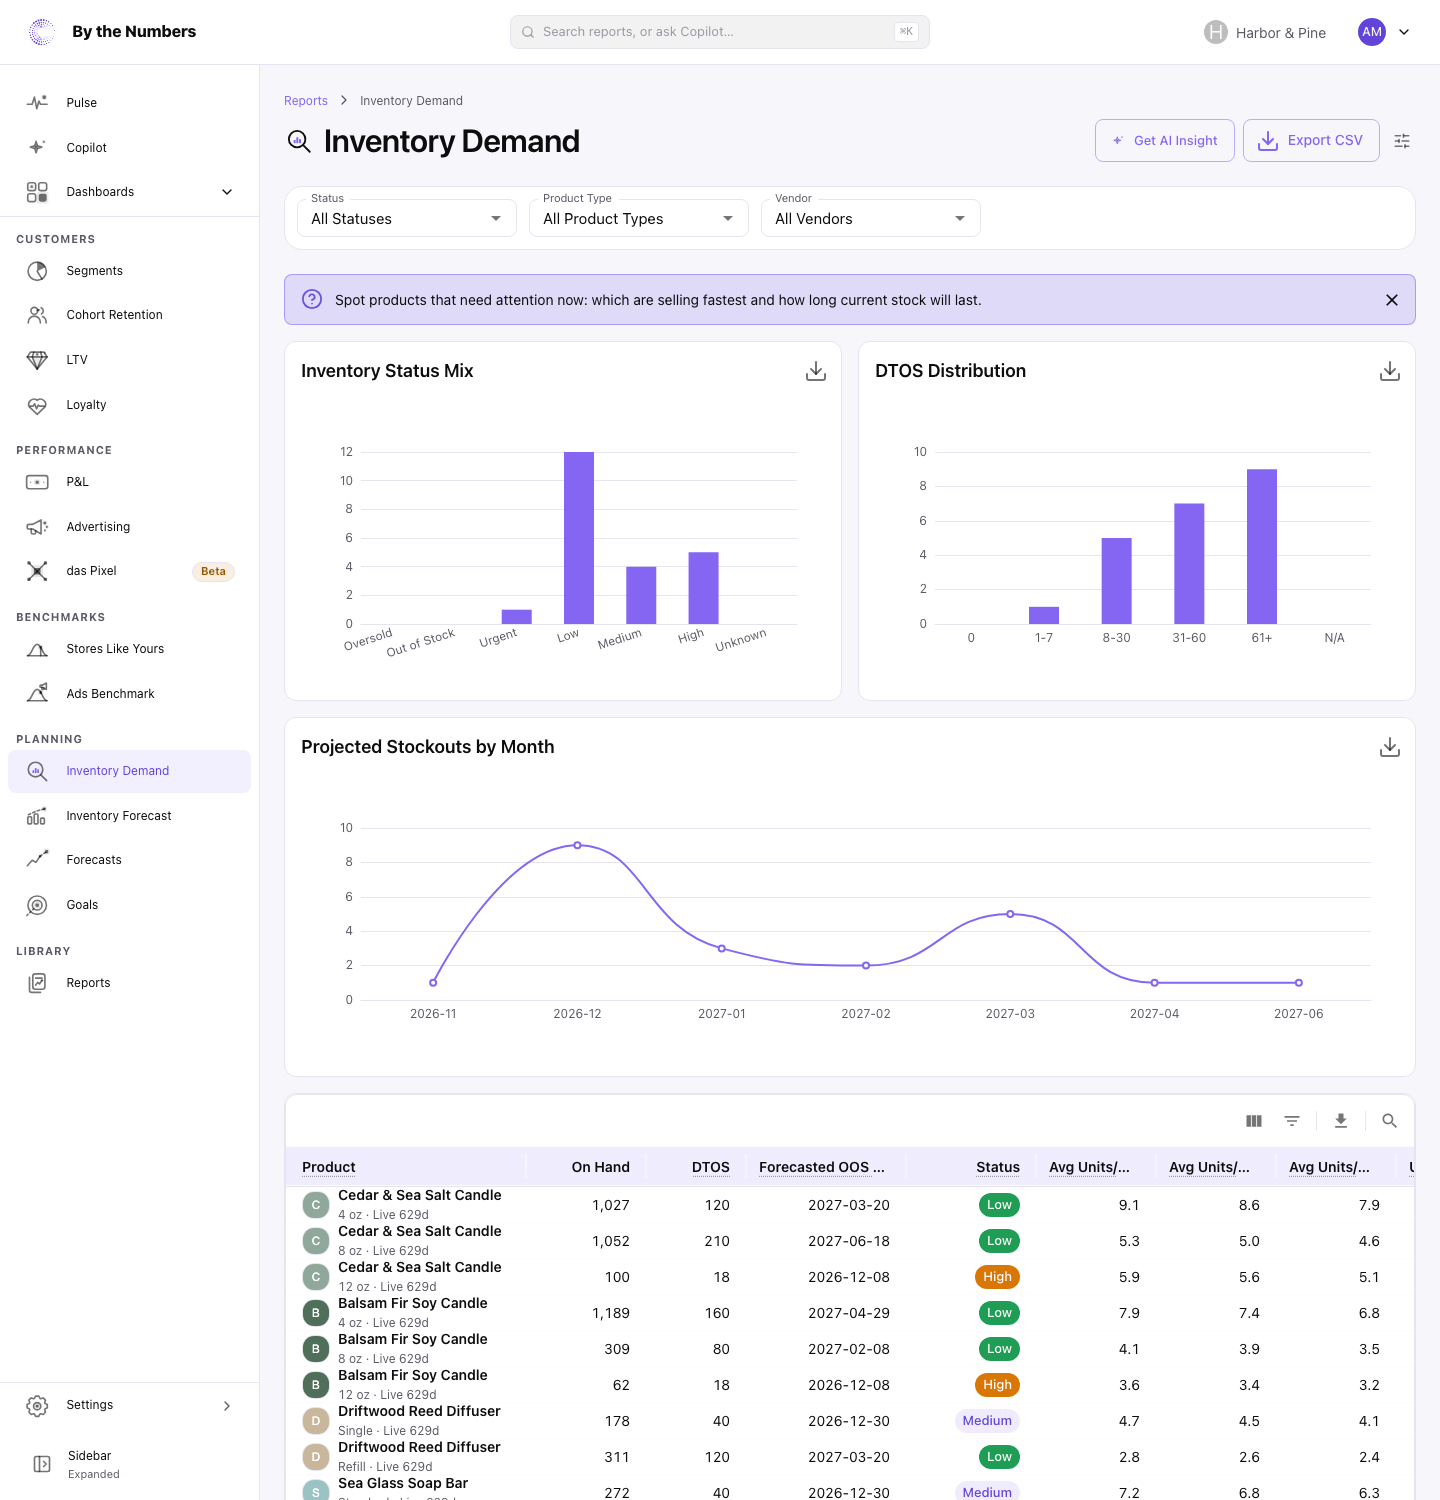Sort table by Product column header

click(x=329, y=1167)
